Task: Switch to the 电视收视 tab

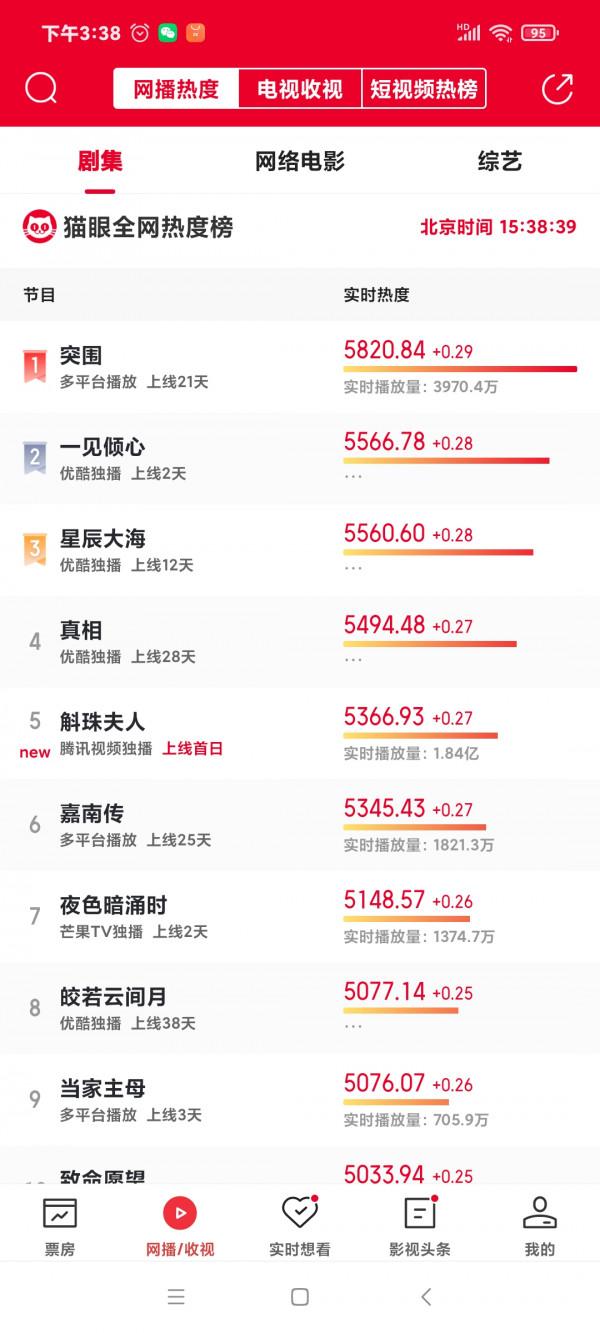Action: [x=300, y=88]
